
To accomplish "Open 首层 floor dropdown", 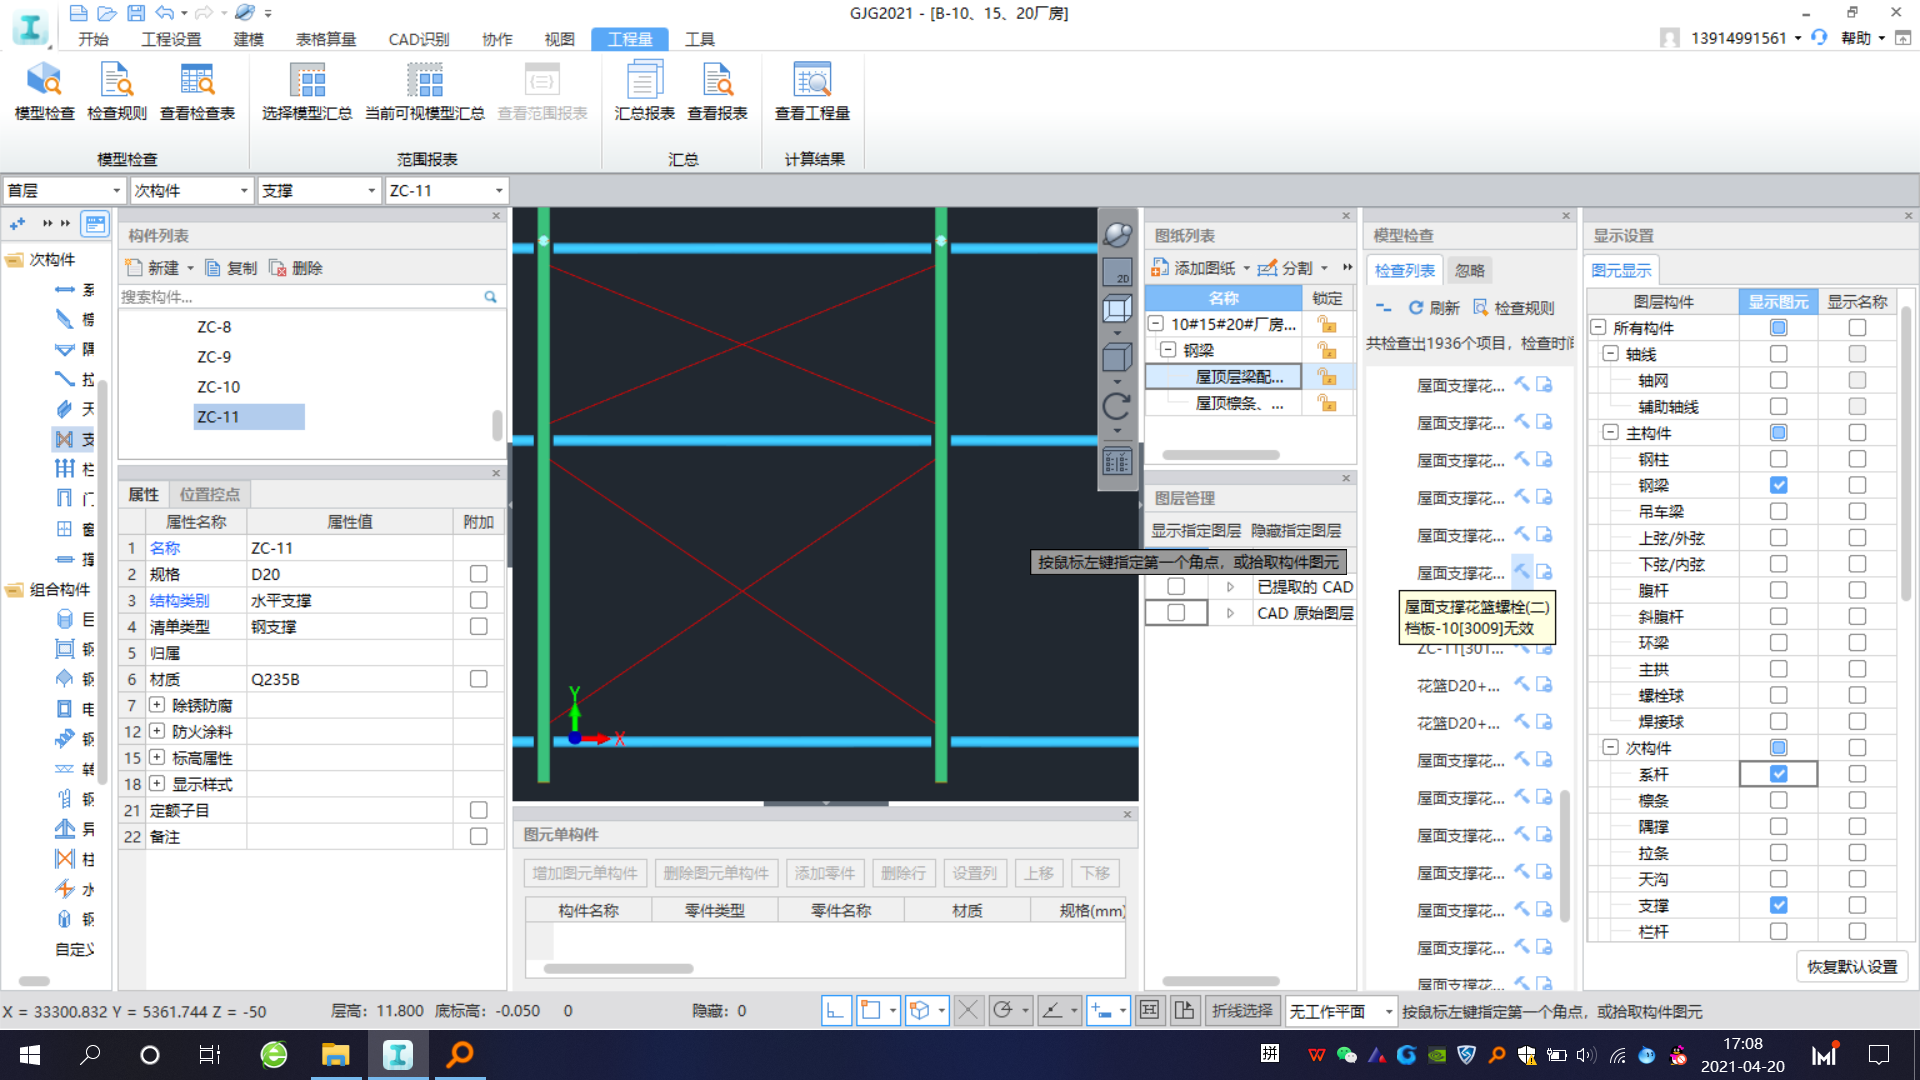I will point(64,191).
